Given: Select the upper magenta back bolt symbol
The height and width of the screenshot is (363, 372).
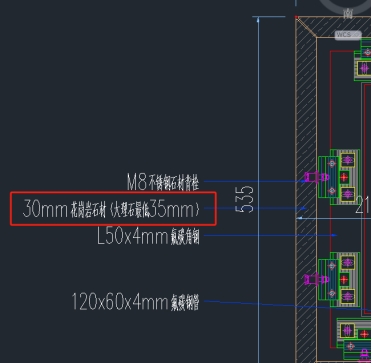Looking at the screenshot, I should coord(316,177).
